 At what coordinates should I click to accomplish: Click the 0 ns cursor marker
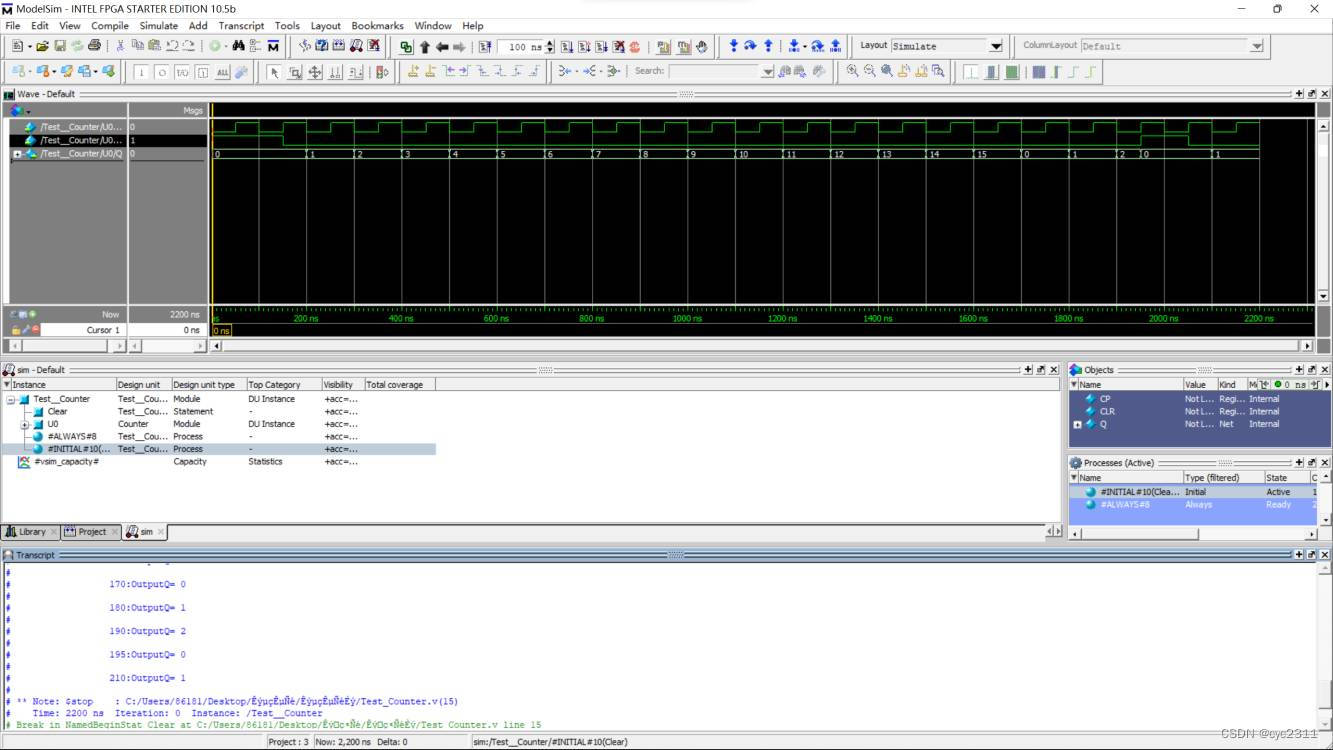(x=221, y=330)
